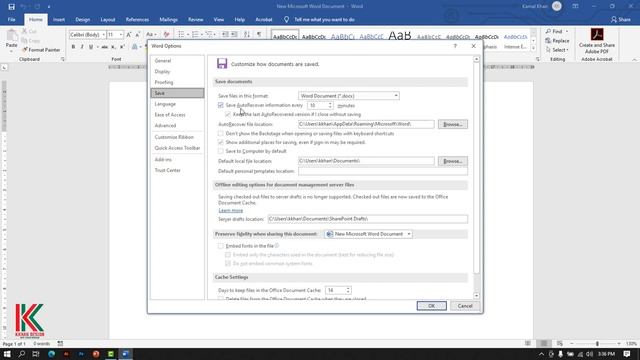Click the Decrease Indent icon
640x360 pixels.
pos(225,35)
